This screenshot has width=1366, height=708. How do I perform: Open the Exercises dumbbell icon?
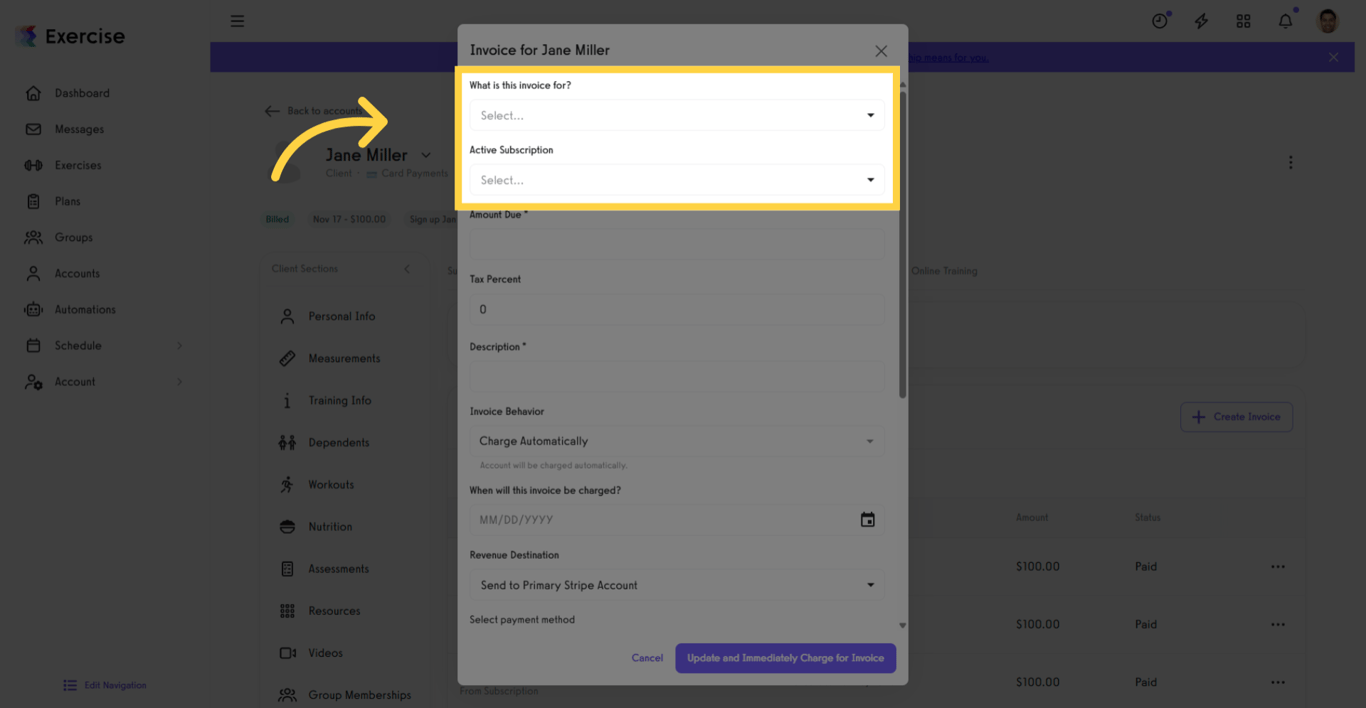(33, 165)
